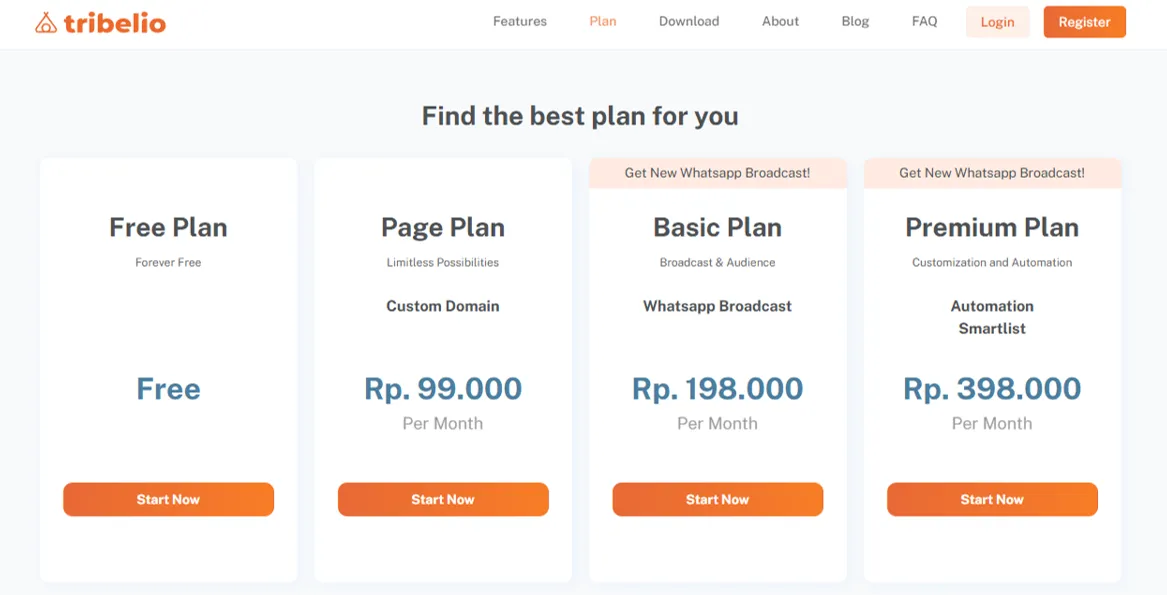Start Now on the Premium Plan
This screenshot has height=595, width=1167.
tap(992, 499)
